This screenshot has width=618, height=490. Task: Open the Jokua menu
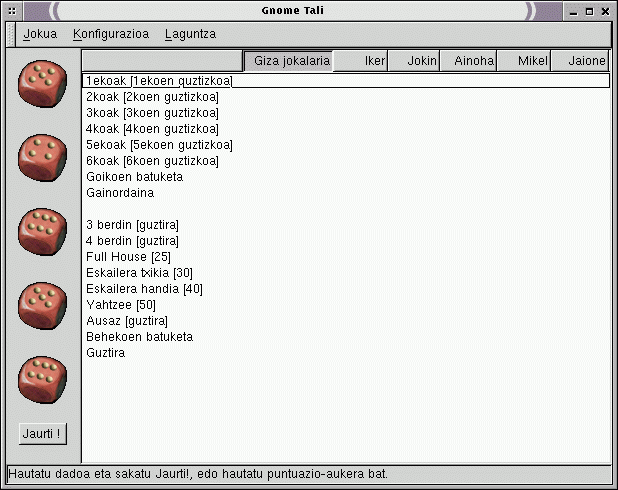pyautogui.click(x=40, y=34)
